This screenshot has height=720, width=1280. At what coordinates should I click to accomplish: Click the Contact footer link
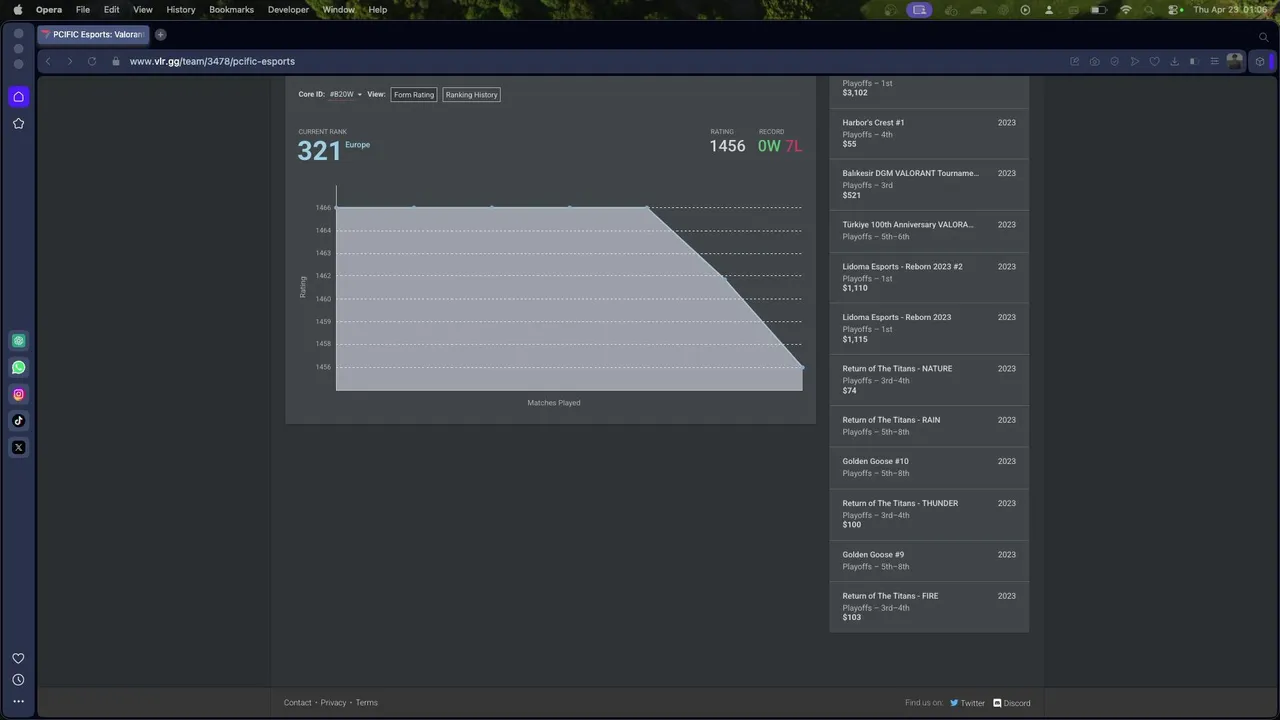coord(298,703)
